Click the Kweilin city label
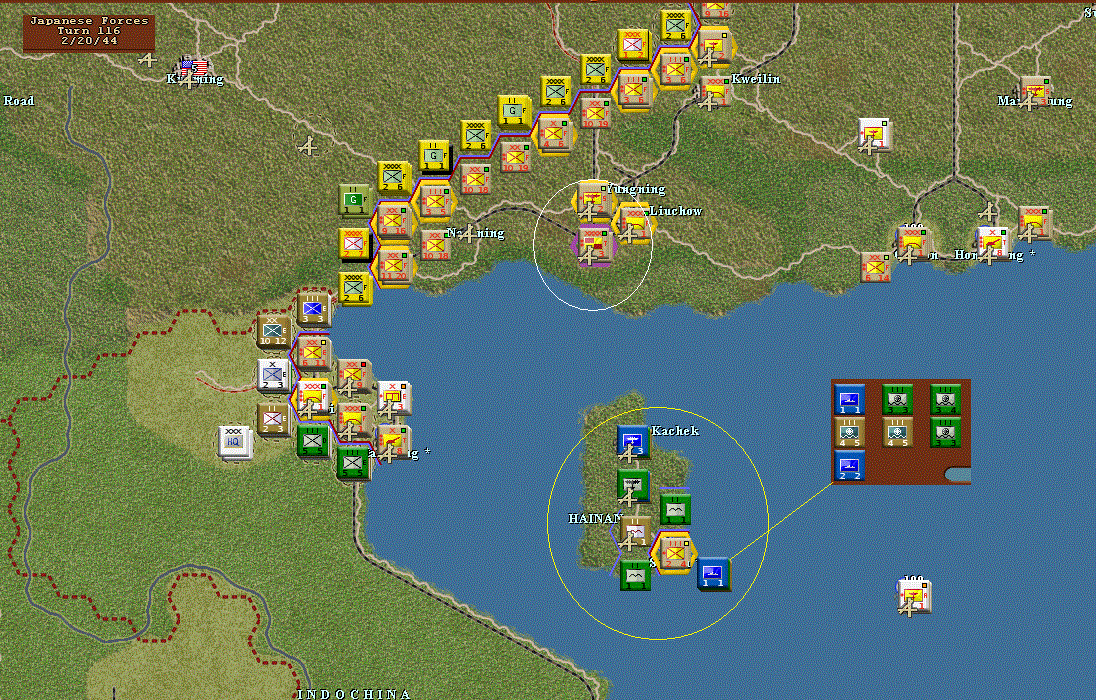This screenshot has height=700, width=1096. tap(756, 79)
